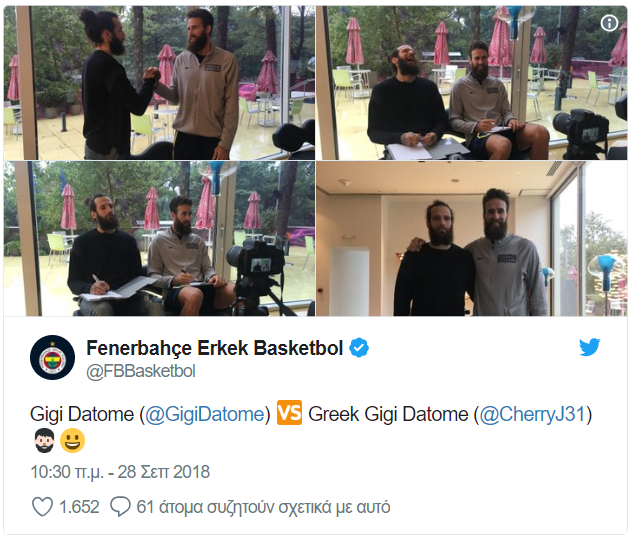Click the @FBBasketbol handle
This screenshot has width=632, height=543.
(x=141, y=371)
